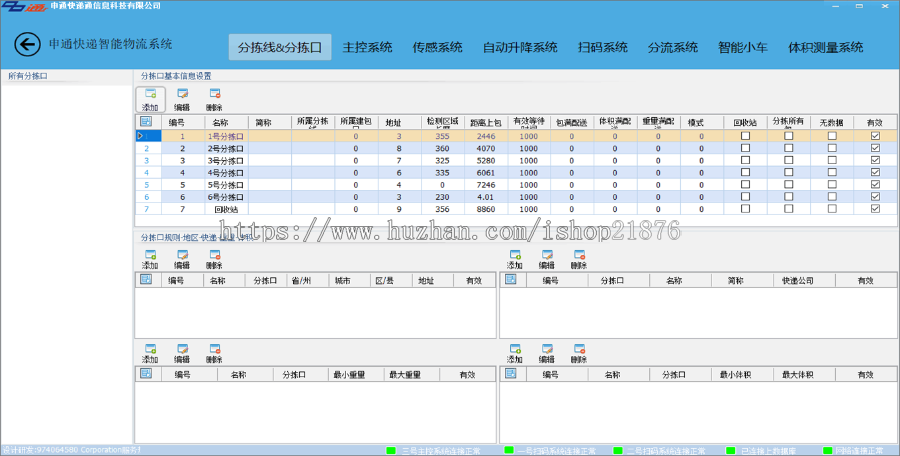The height and width of the screenshot is (456, 900).
Task: Enable 回收站 checkbox for 4号分拣口 row
Action: point(745,172)
